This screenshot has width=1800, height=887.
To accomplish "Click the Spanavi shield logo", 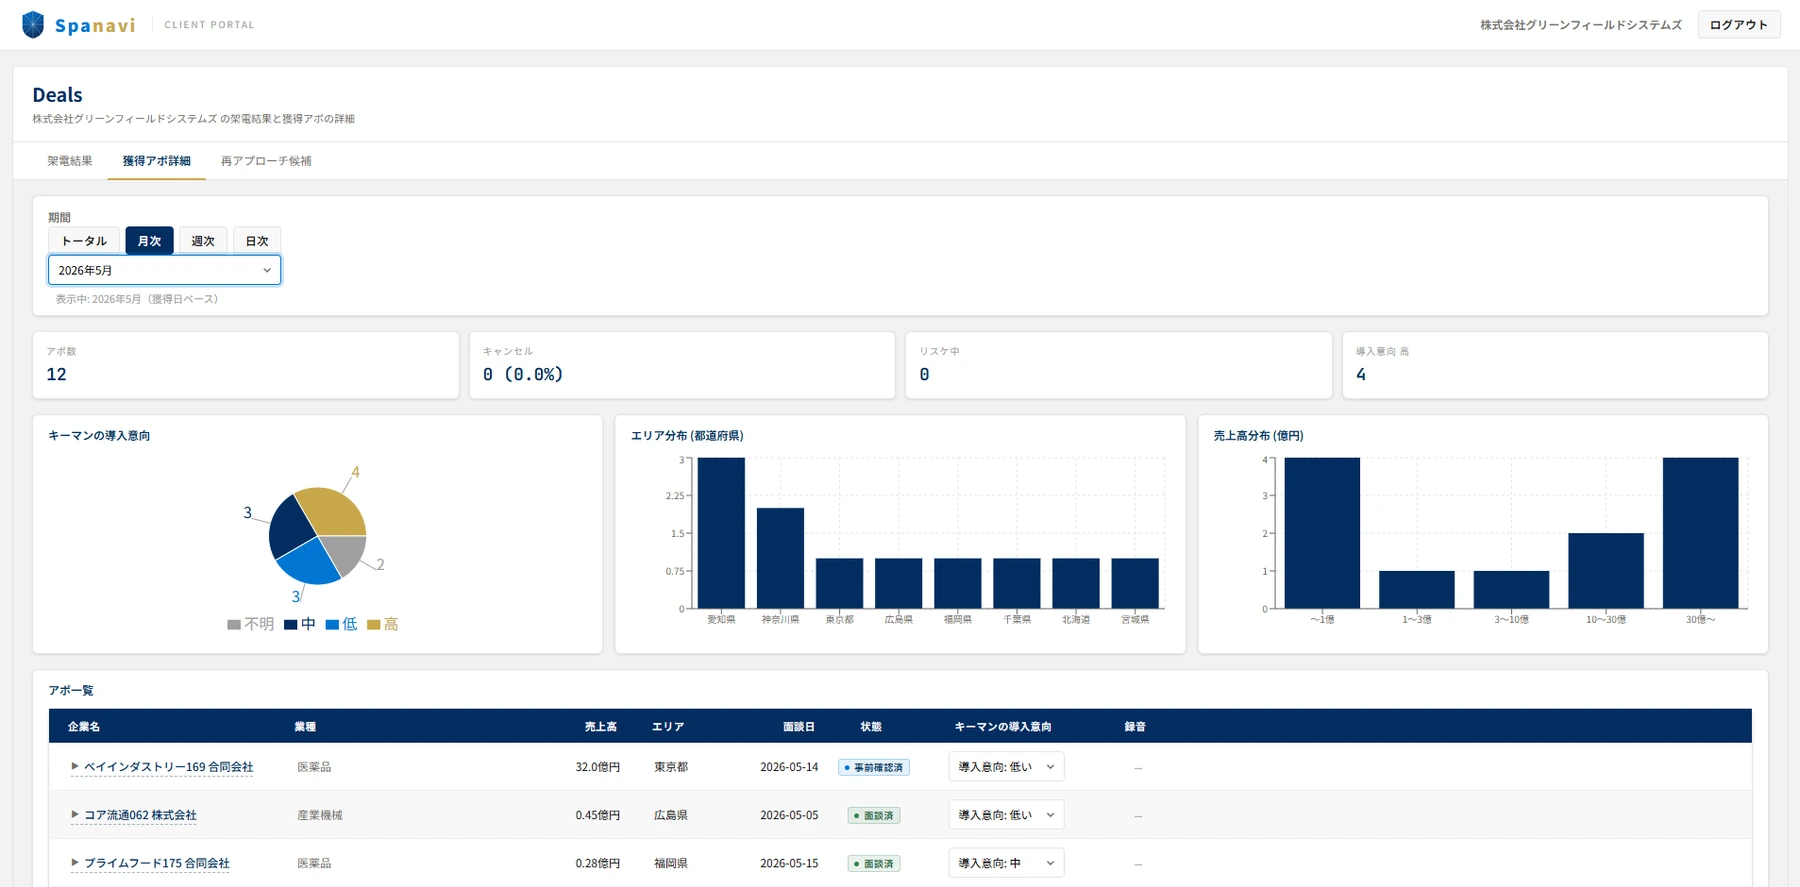I will [x=33, y=24].
